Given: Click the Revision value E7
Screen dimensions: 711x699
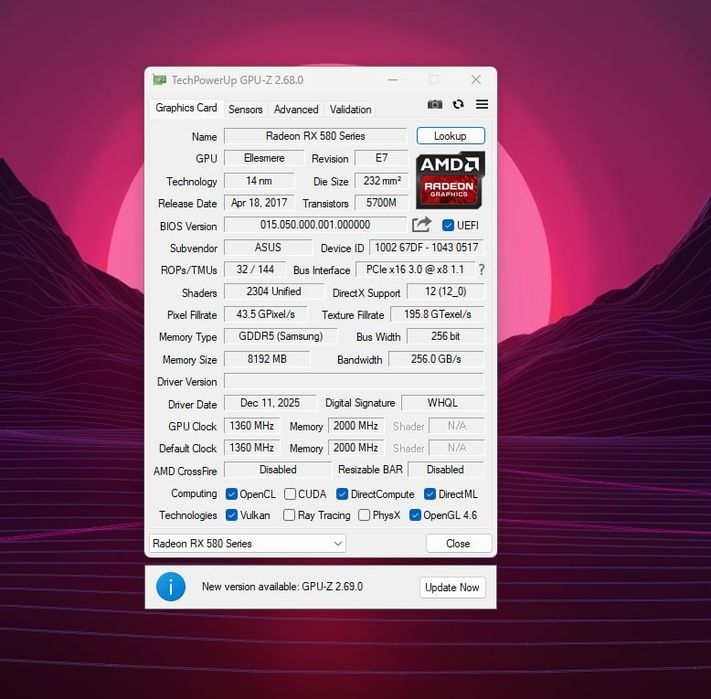Looking at the screenshot, I should point(381,158).
